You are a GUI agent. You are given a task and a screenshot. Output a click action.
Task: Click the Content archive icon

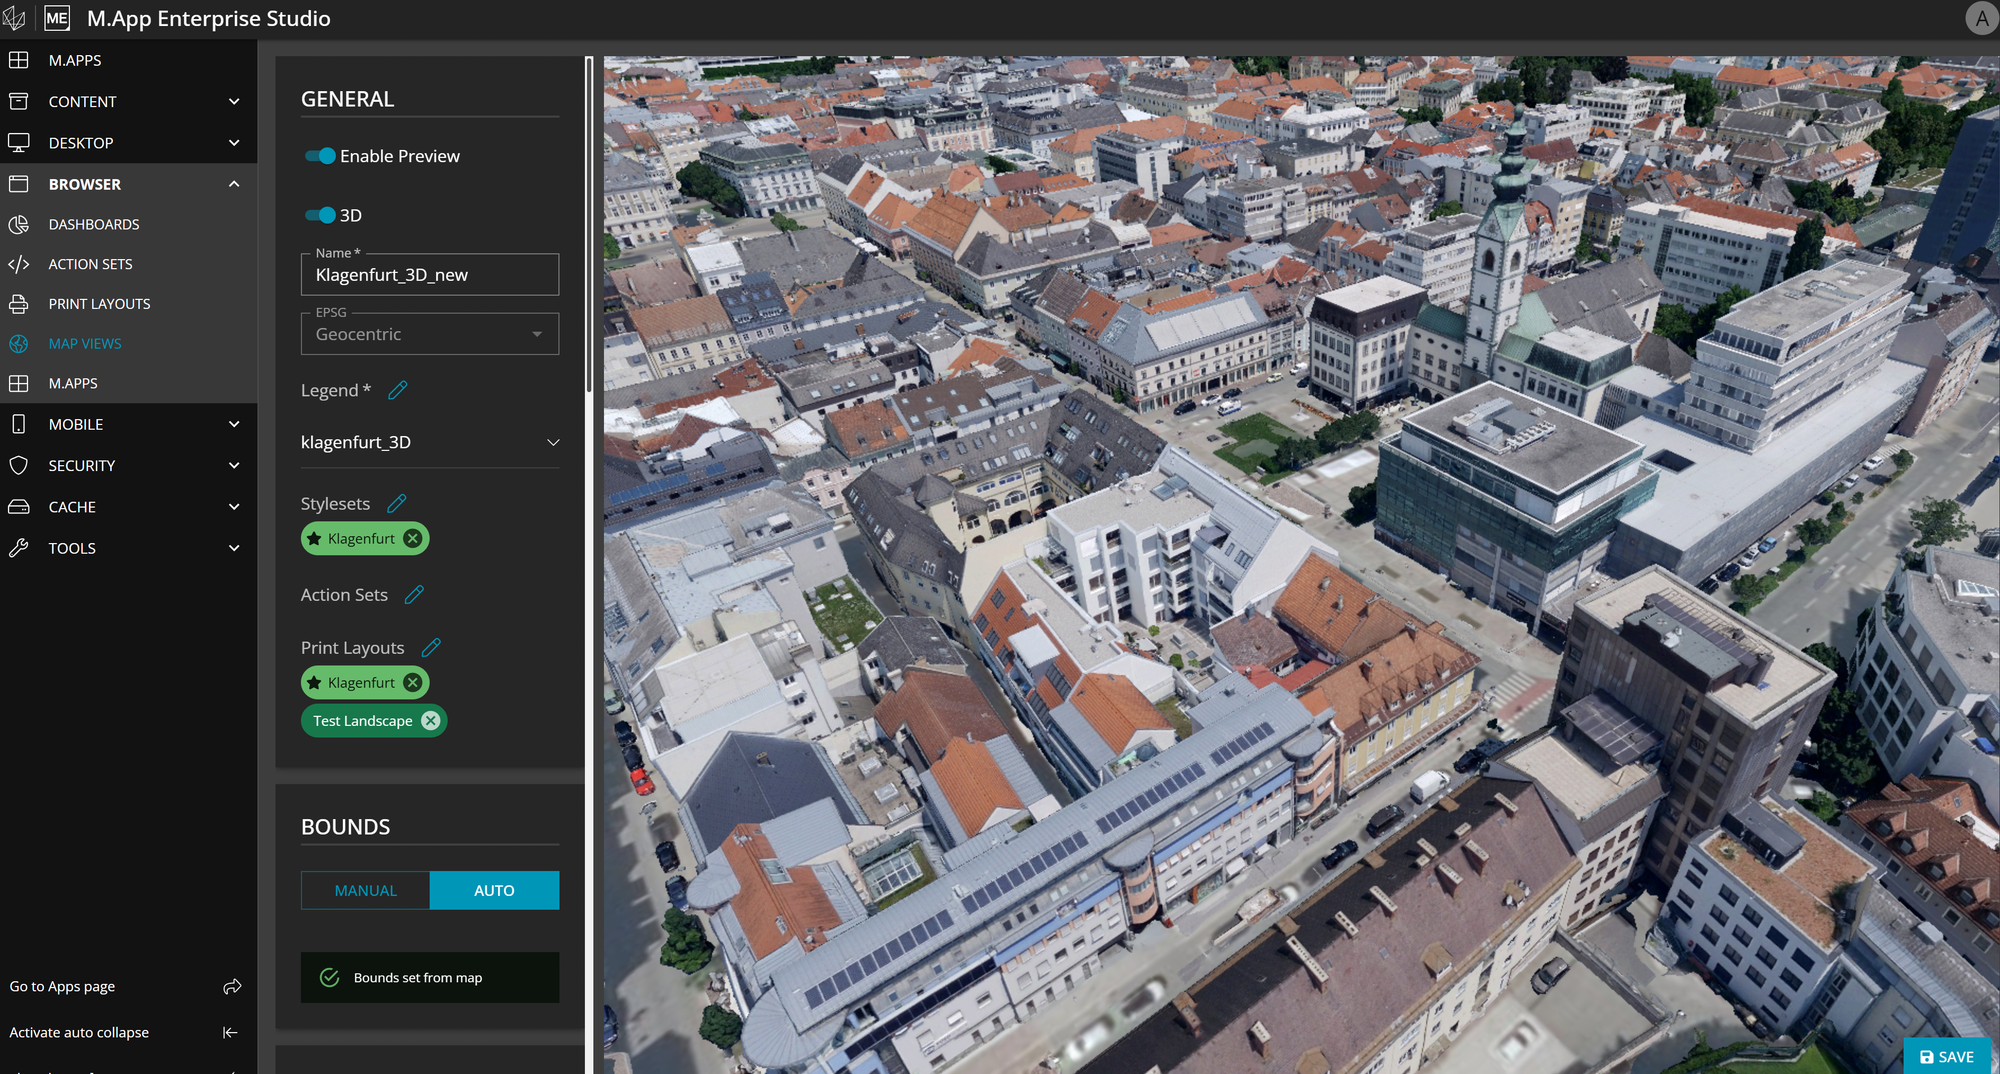tap(18, 101)
